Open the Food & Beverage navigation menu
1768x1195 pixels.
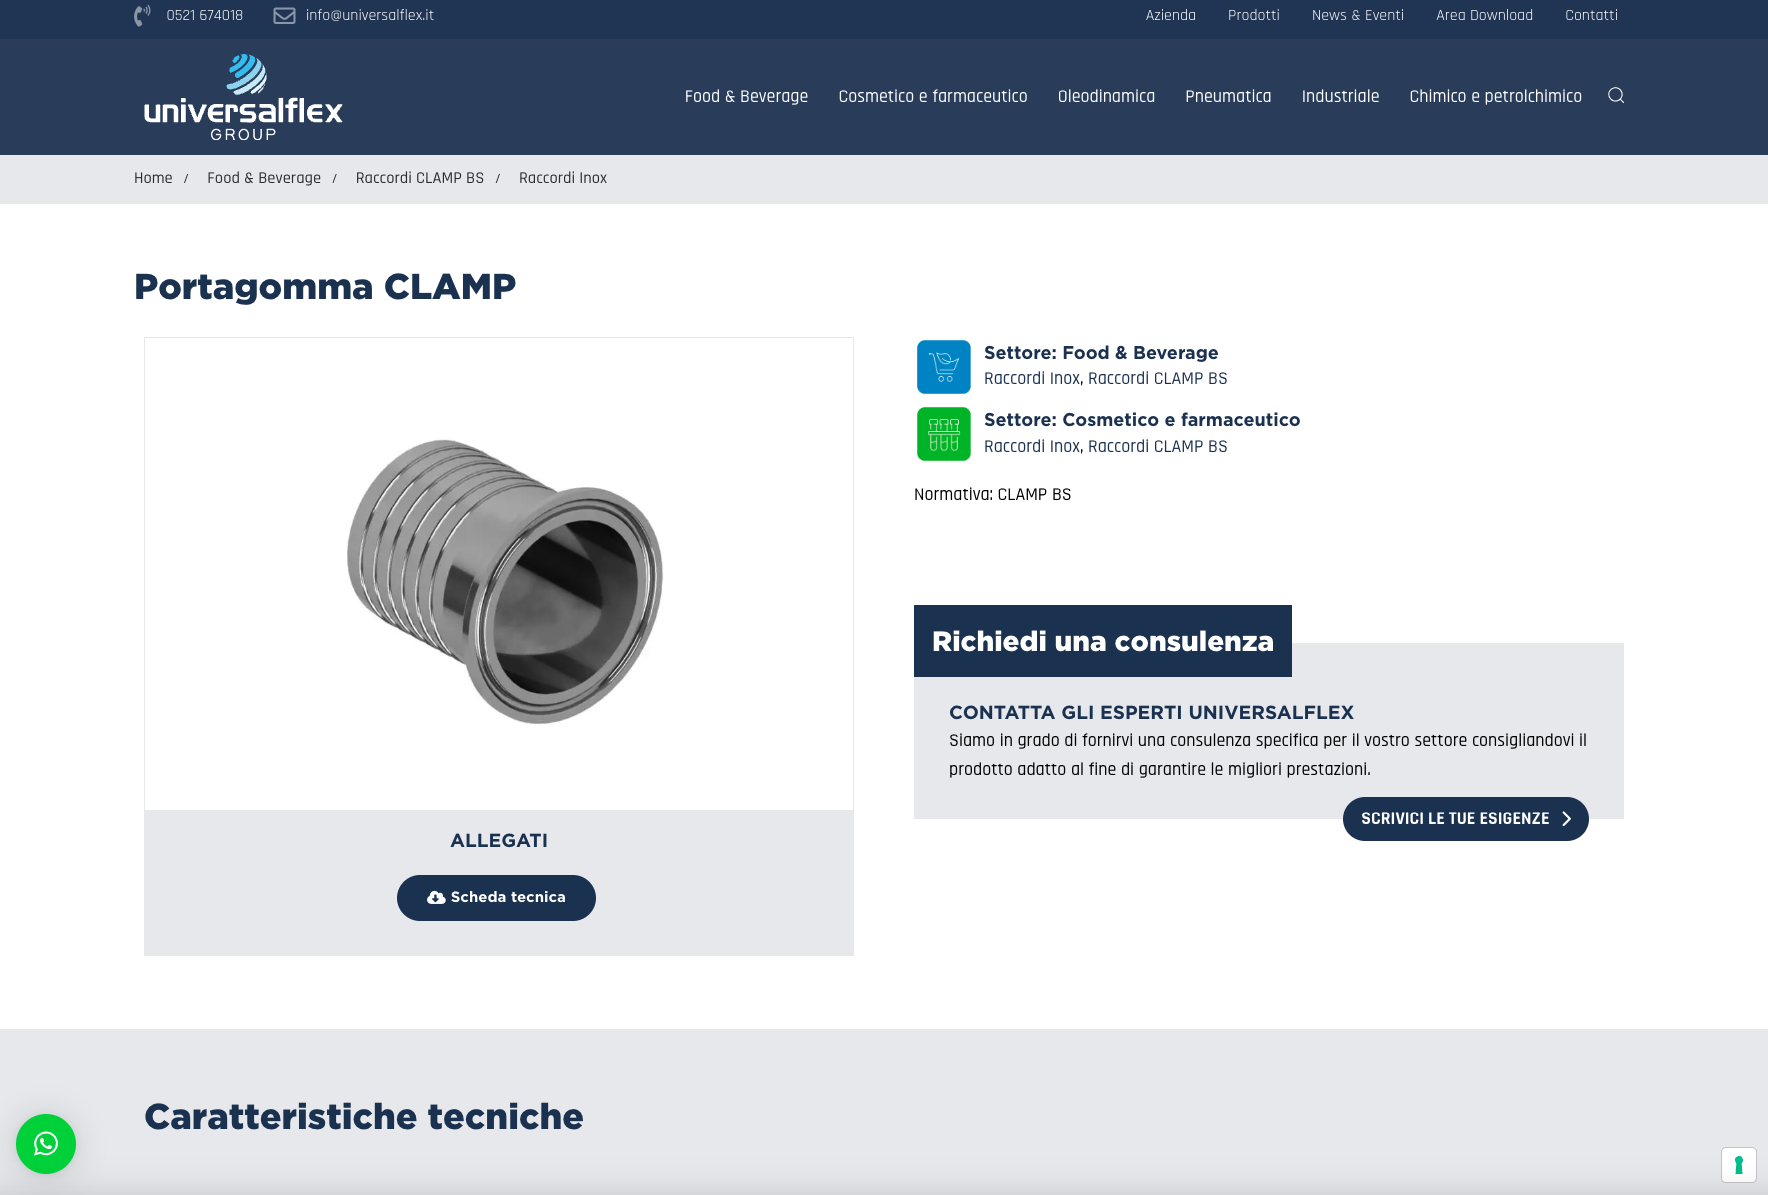pos(746,96)
